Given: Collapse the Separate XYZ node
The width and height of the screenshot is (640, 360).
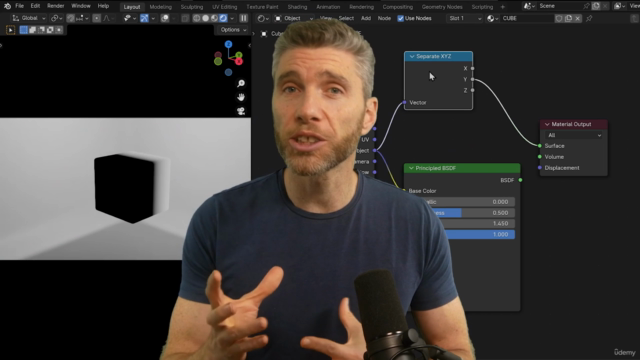Looking at the screenshot, I should (x=411, y=56).
